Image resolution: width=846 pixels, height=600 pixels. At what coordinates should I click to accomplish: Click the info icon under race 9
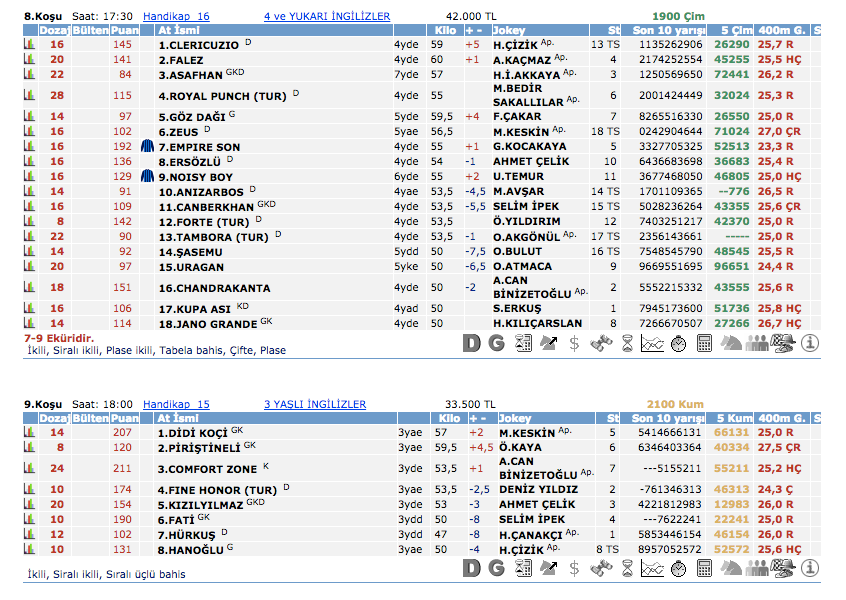pos(809,568)
